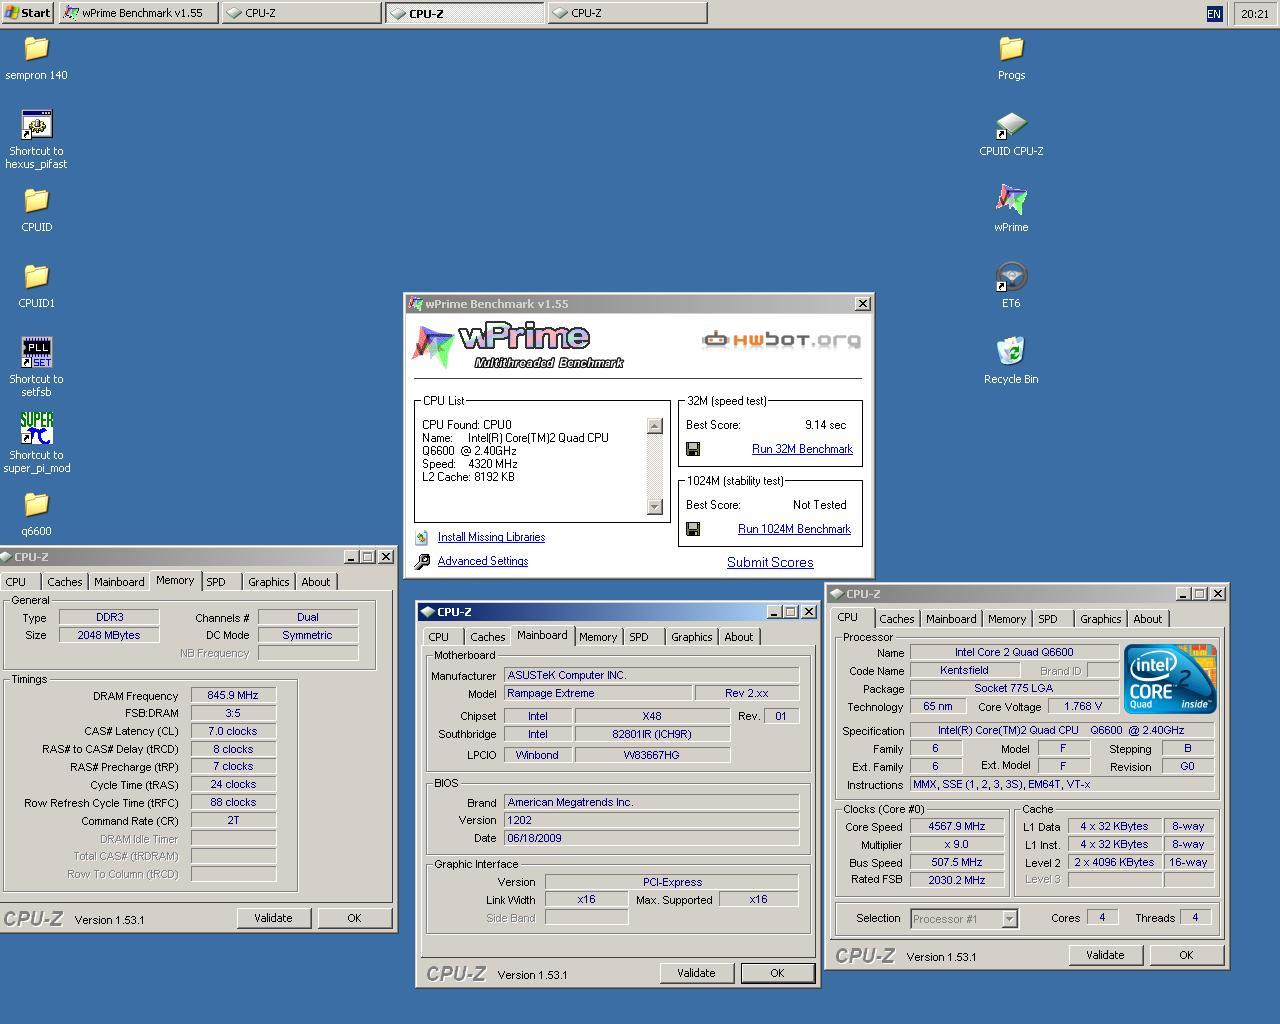This screenshot has width=1280, height=1024.
Task: Select Graphics tab in Memory CPU-Z window
Action: tap(268, 582)
